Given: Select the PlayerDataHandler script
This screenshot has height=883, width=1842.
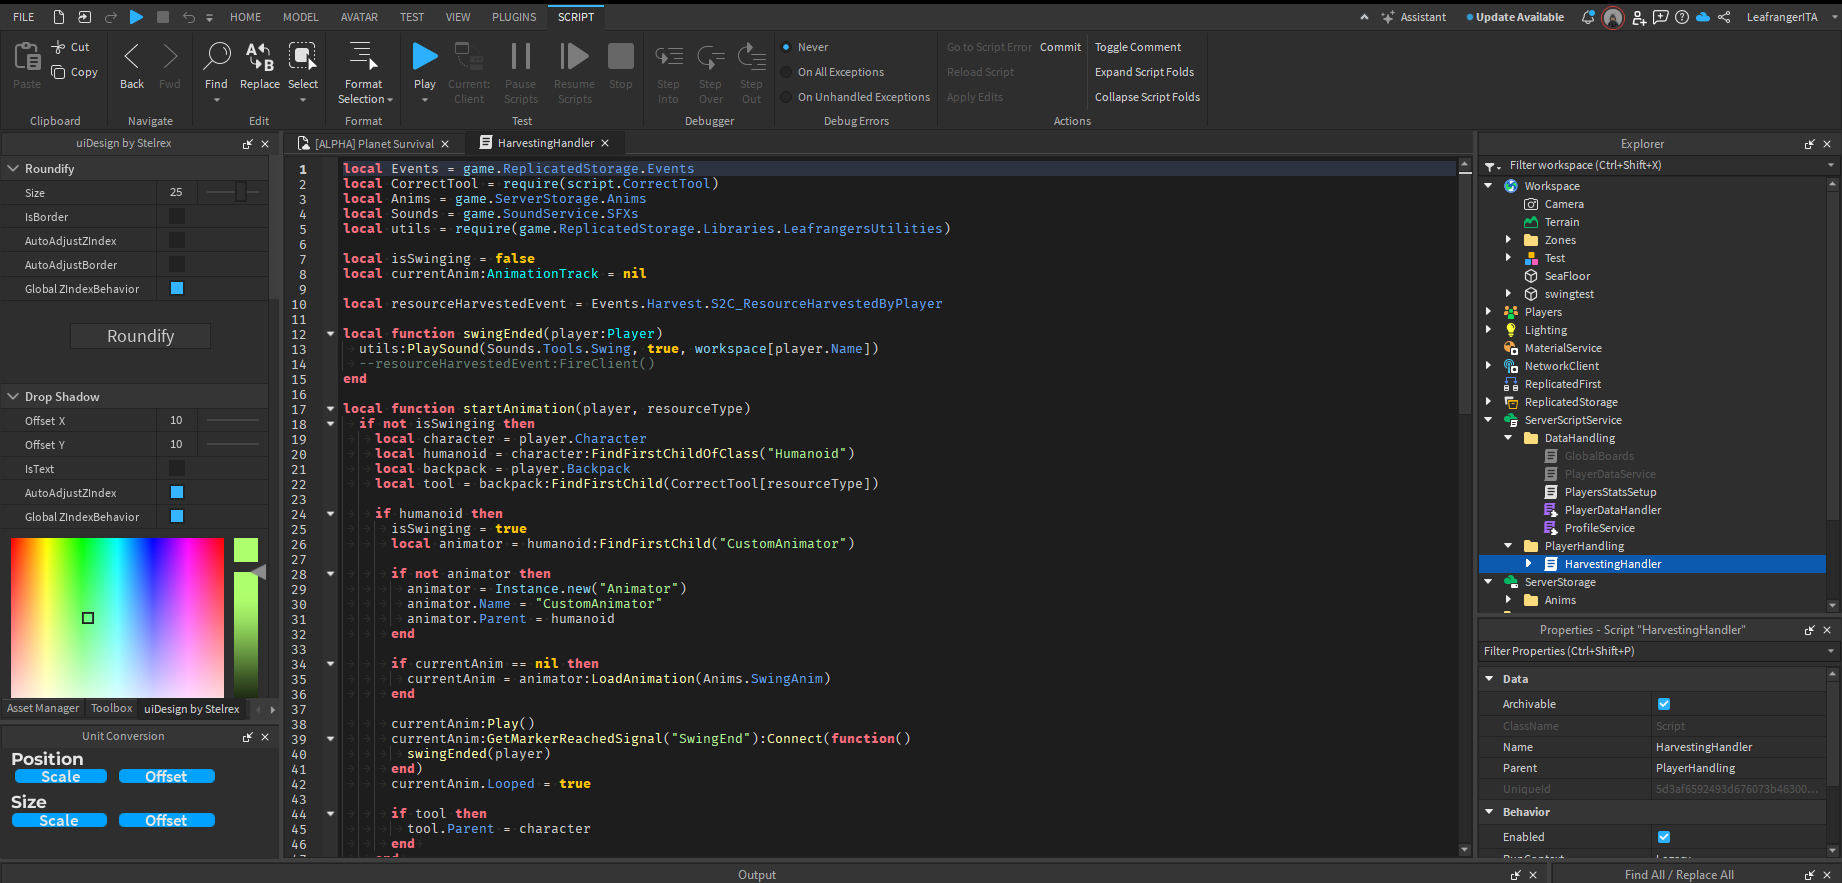Looking at the screenshot, I should tap(1612, 510).
